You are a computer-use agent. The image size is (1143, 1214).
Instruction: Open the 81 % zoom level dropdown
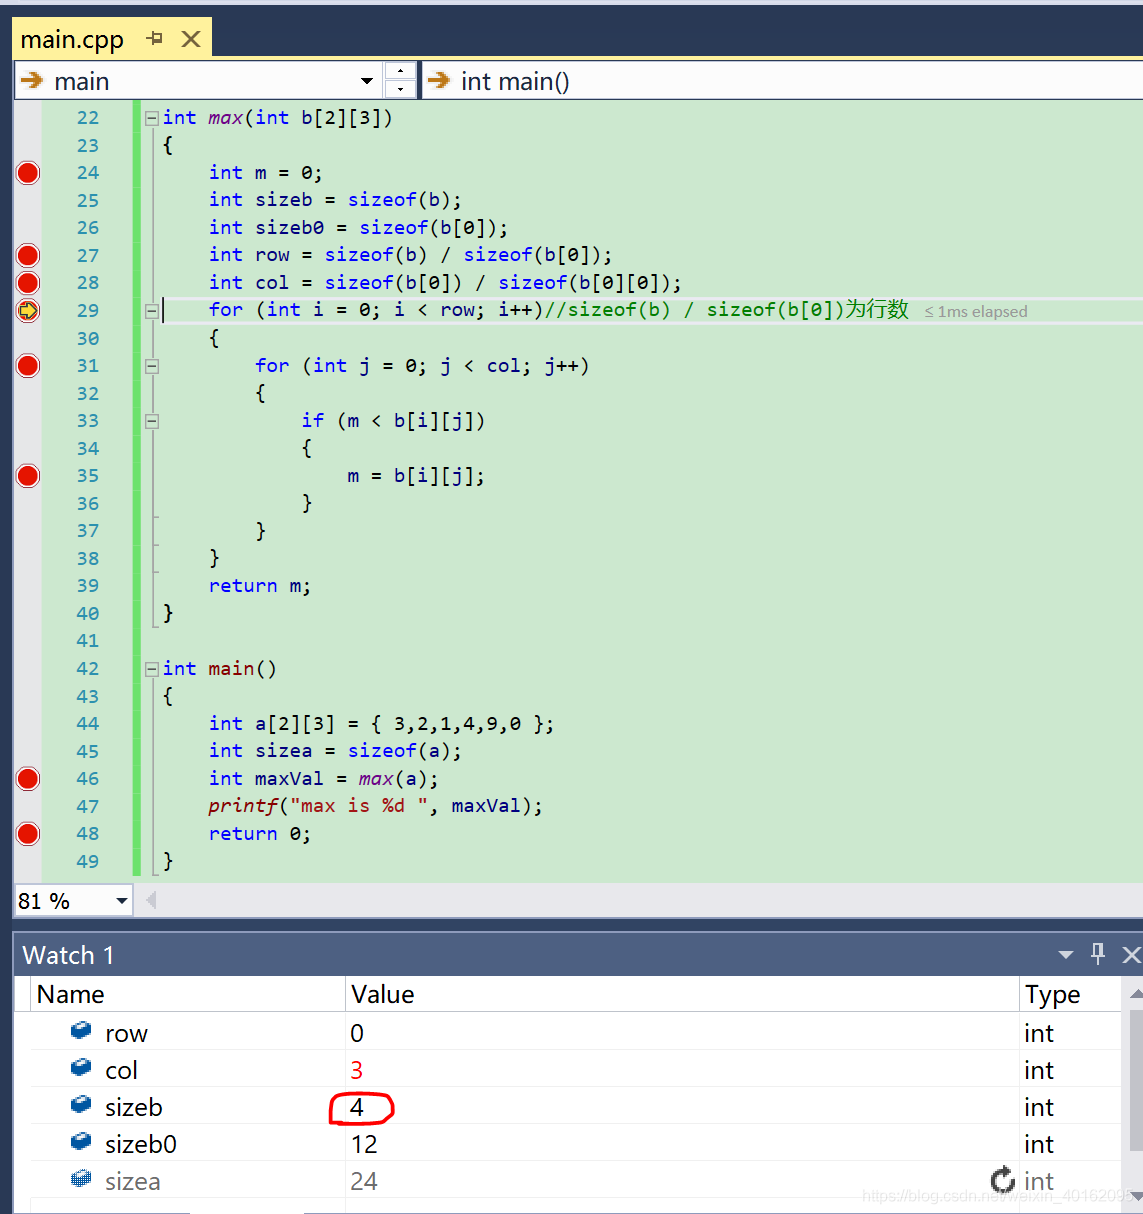click(121, 901)
